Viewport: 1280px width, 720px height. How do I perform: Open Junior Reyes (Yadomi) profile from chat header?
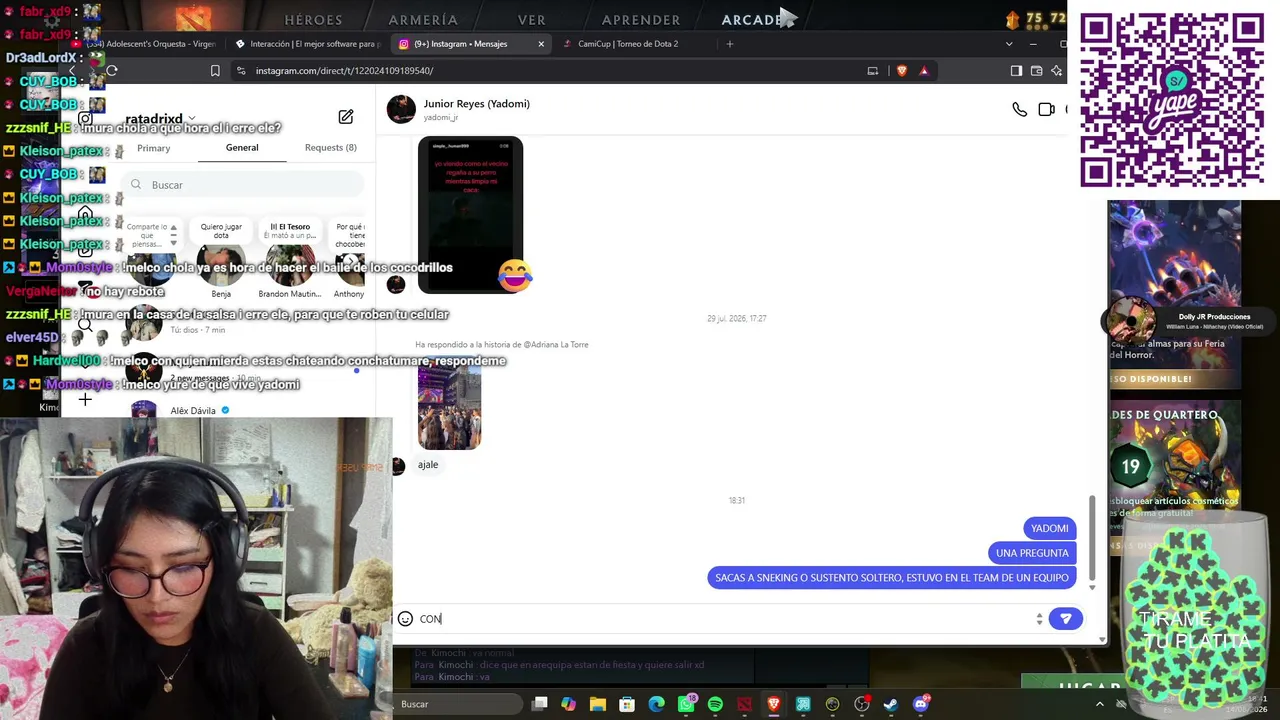pos(477,104)
